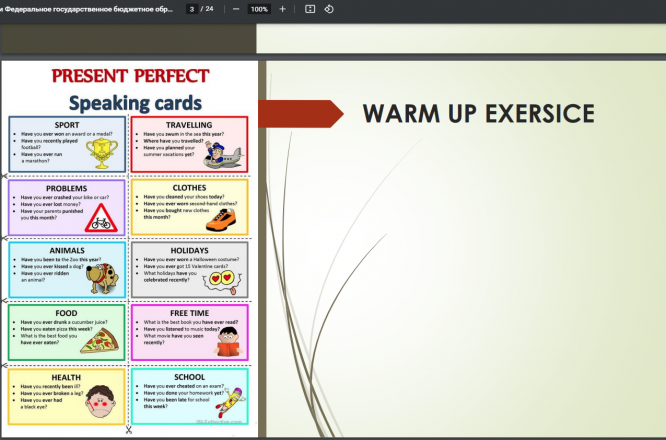Click the boy reading a book image
Viewport: 666px width, 440px height.
click(x=229, y=341)
